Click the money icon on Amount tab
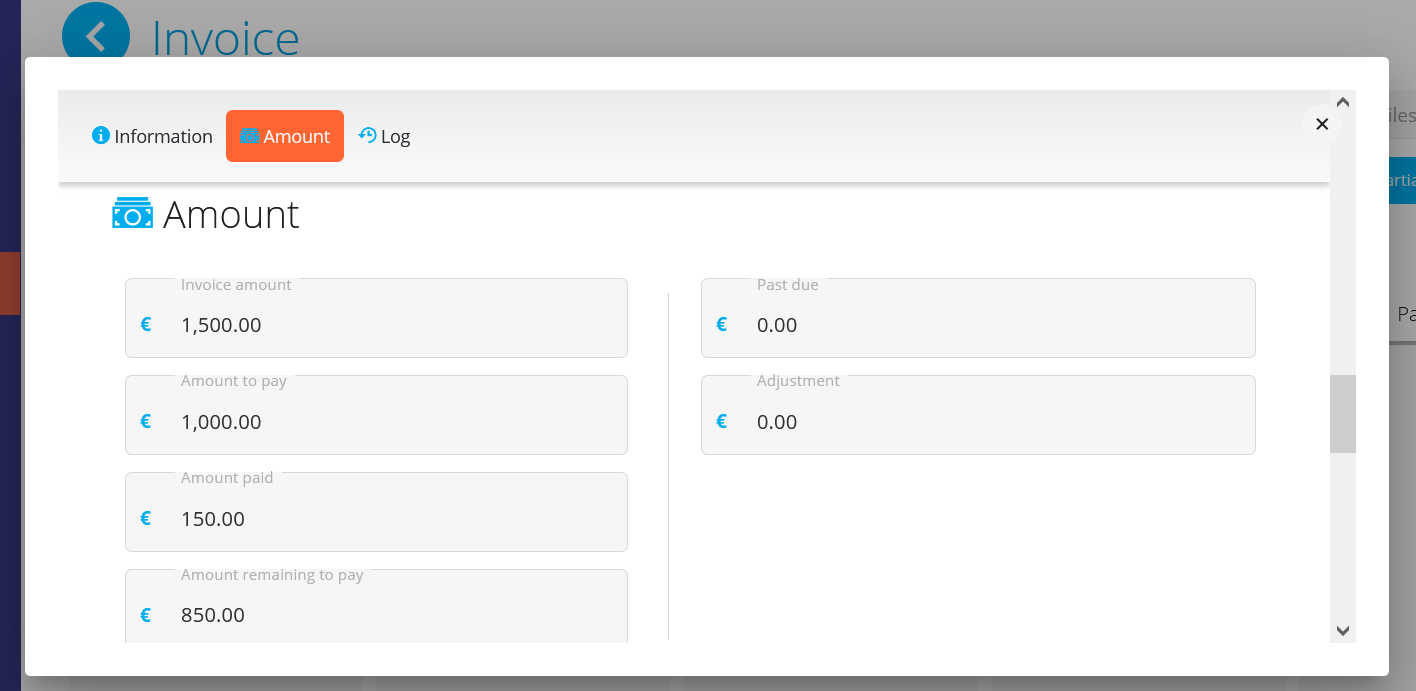 pos(249,136)
